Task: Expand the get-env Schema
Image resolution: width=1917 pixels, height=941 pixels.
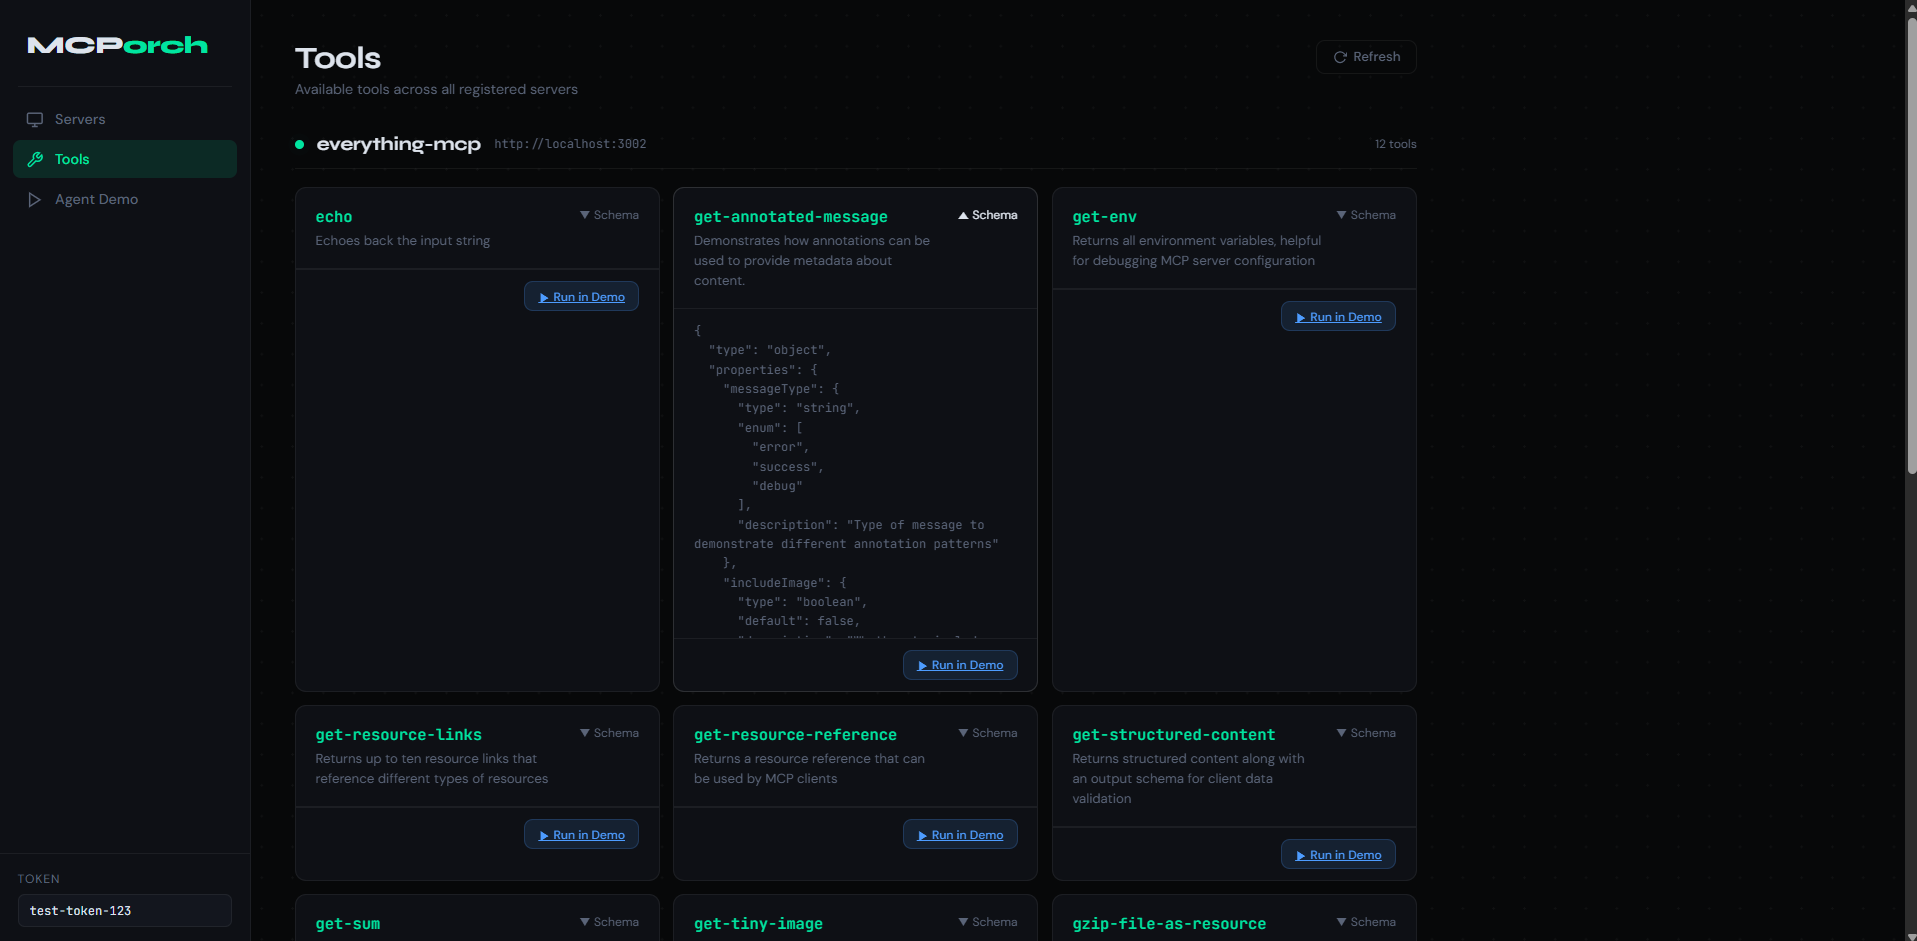Action: tap(1366, 215)
